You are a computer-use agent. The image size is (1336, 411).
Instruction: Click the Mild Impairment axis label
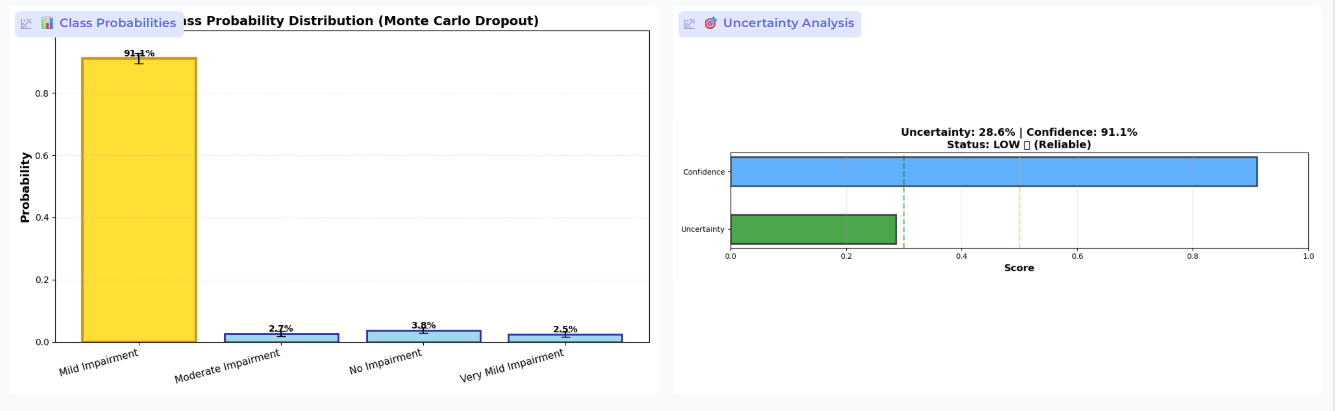coord(99,362)
